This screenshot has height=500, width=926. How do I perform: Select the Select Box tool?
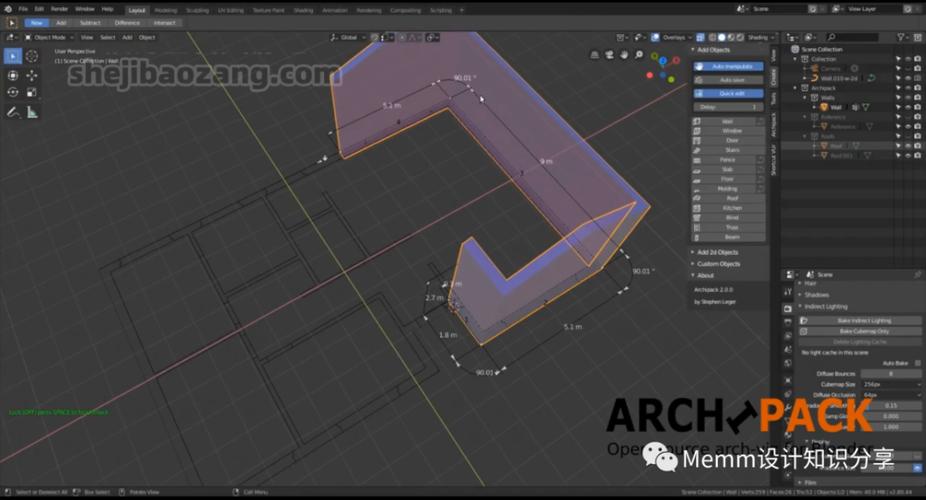coord(13,56)
